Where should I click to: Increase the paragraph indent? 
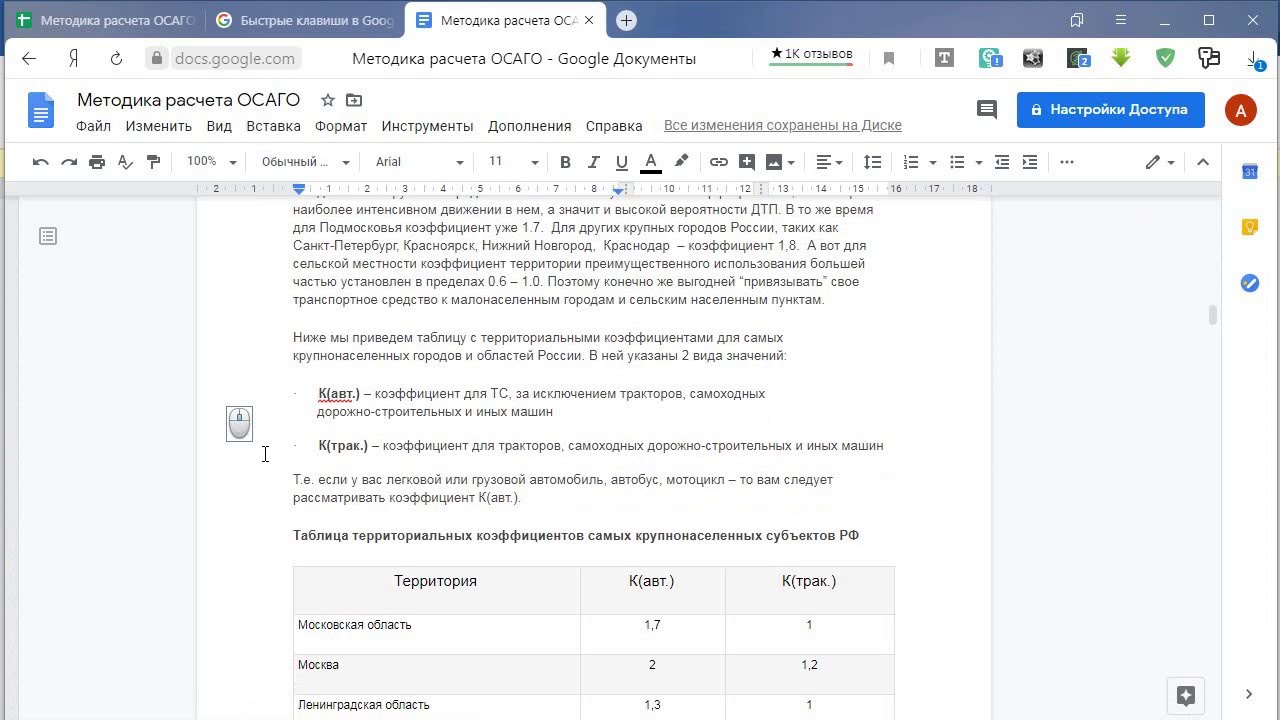pos(1029,162)
